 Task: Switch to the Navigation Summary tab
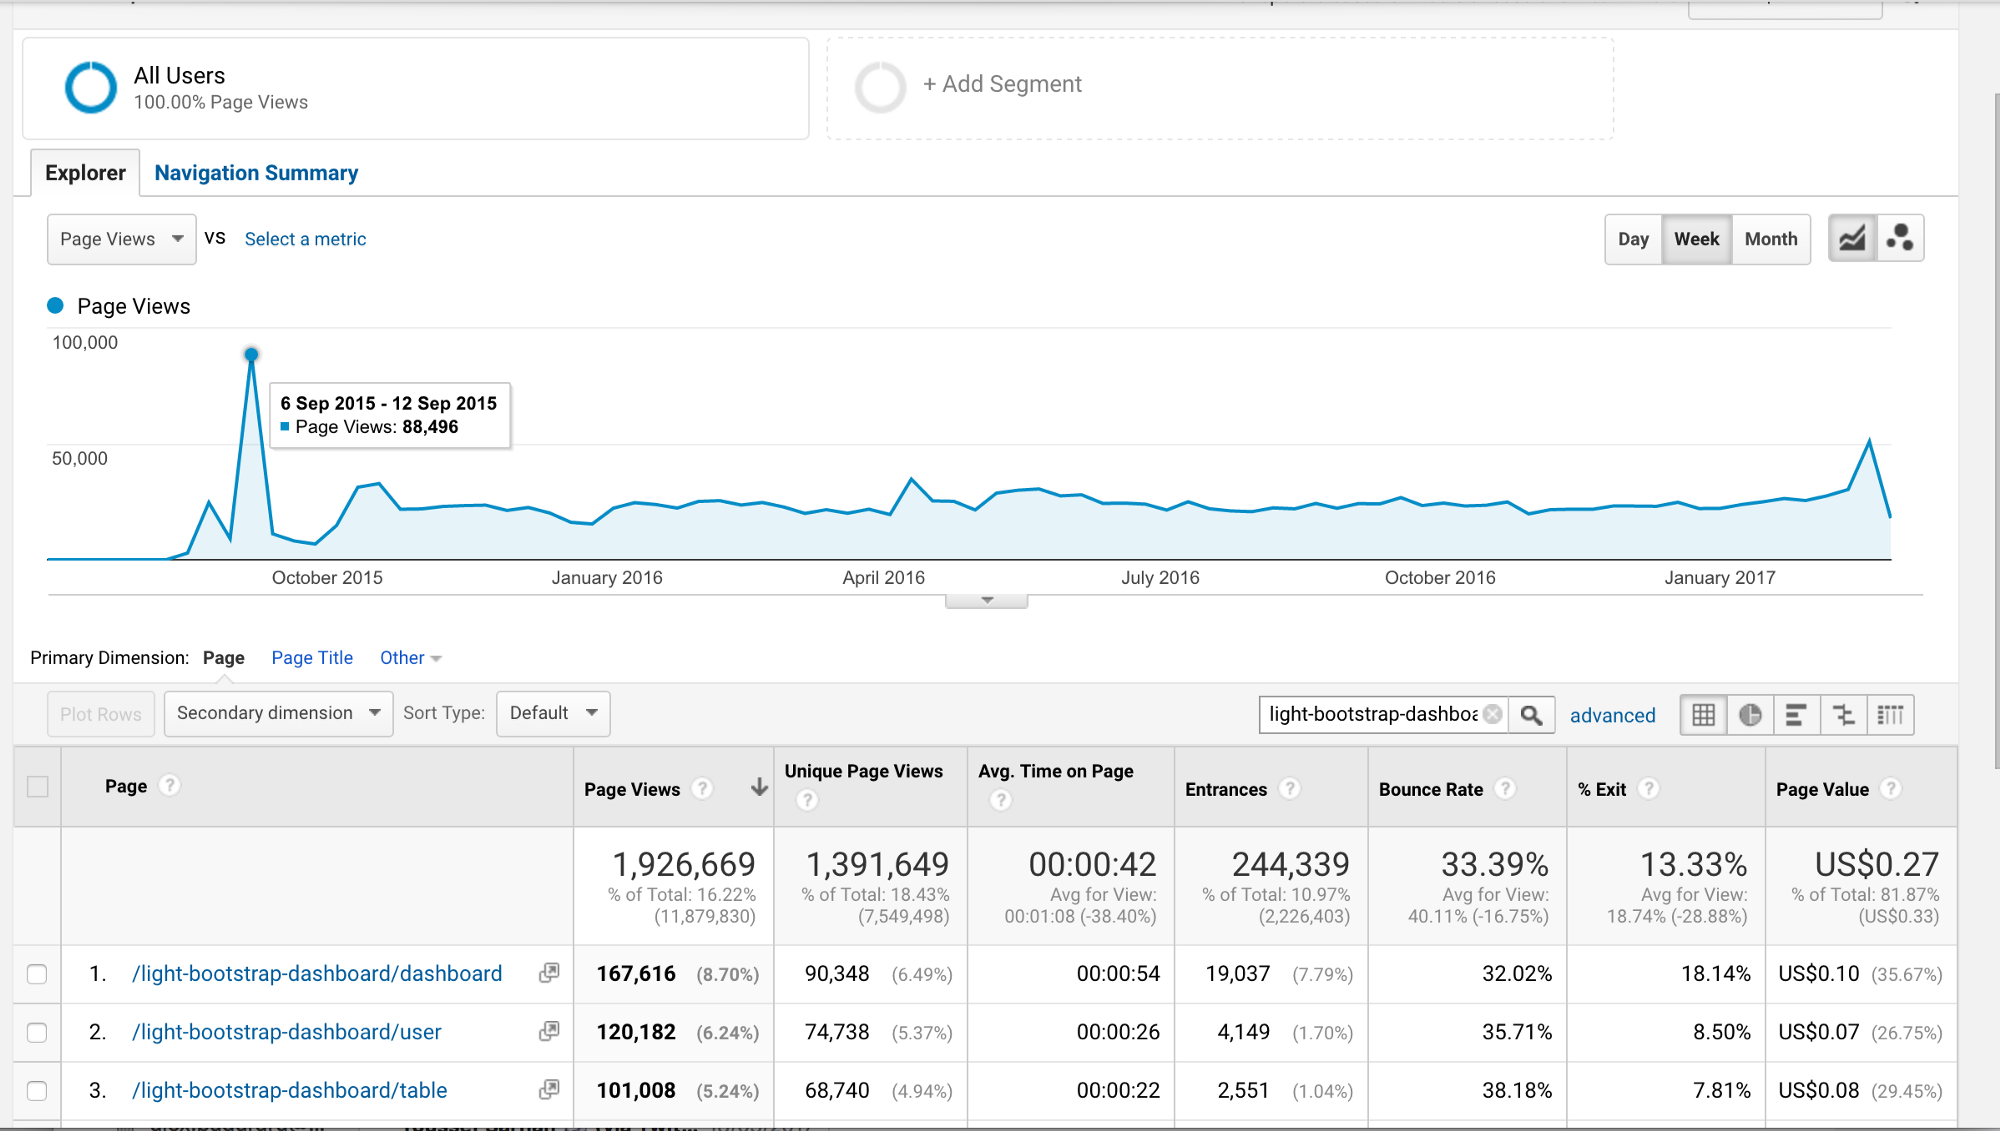(256, 172)
